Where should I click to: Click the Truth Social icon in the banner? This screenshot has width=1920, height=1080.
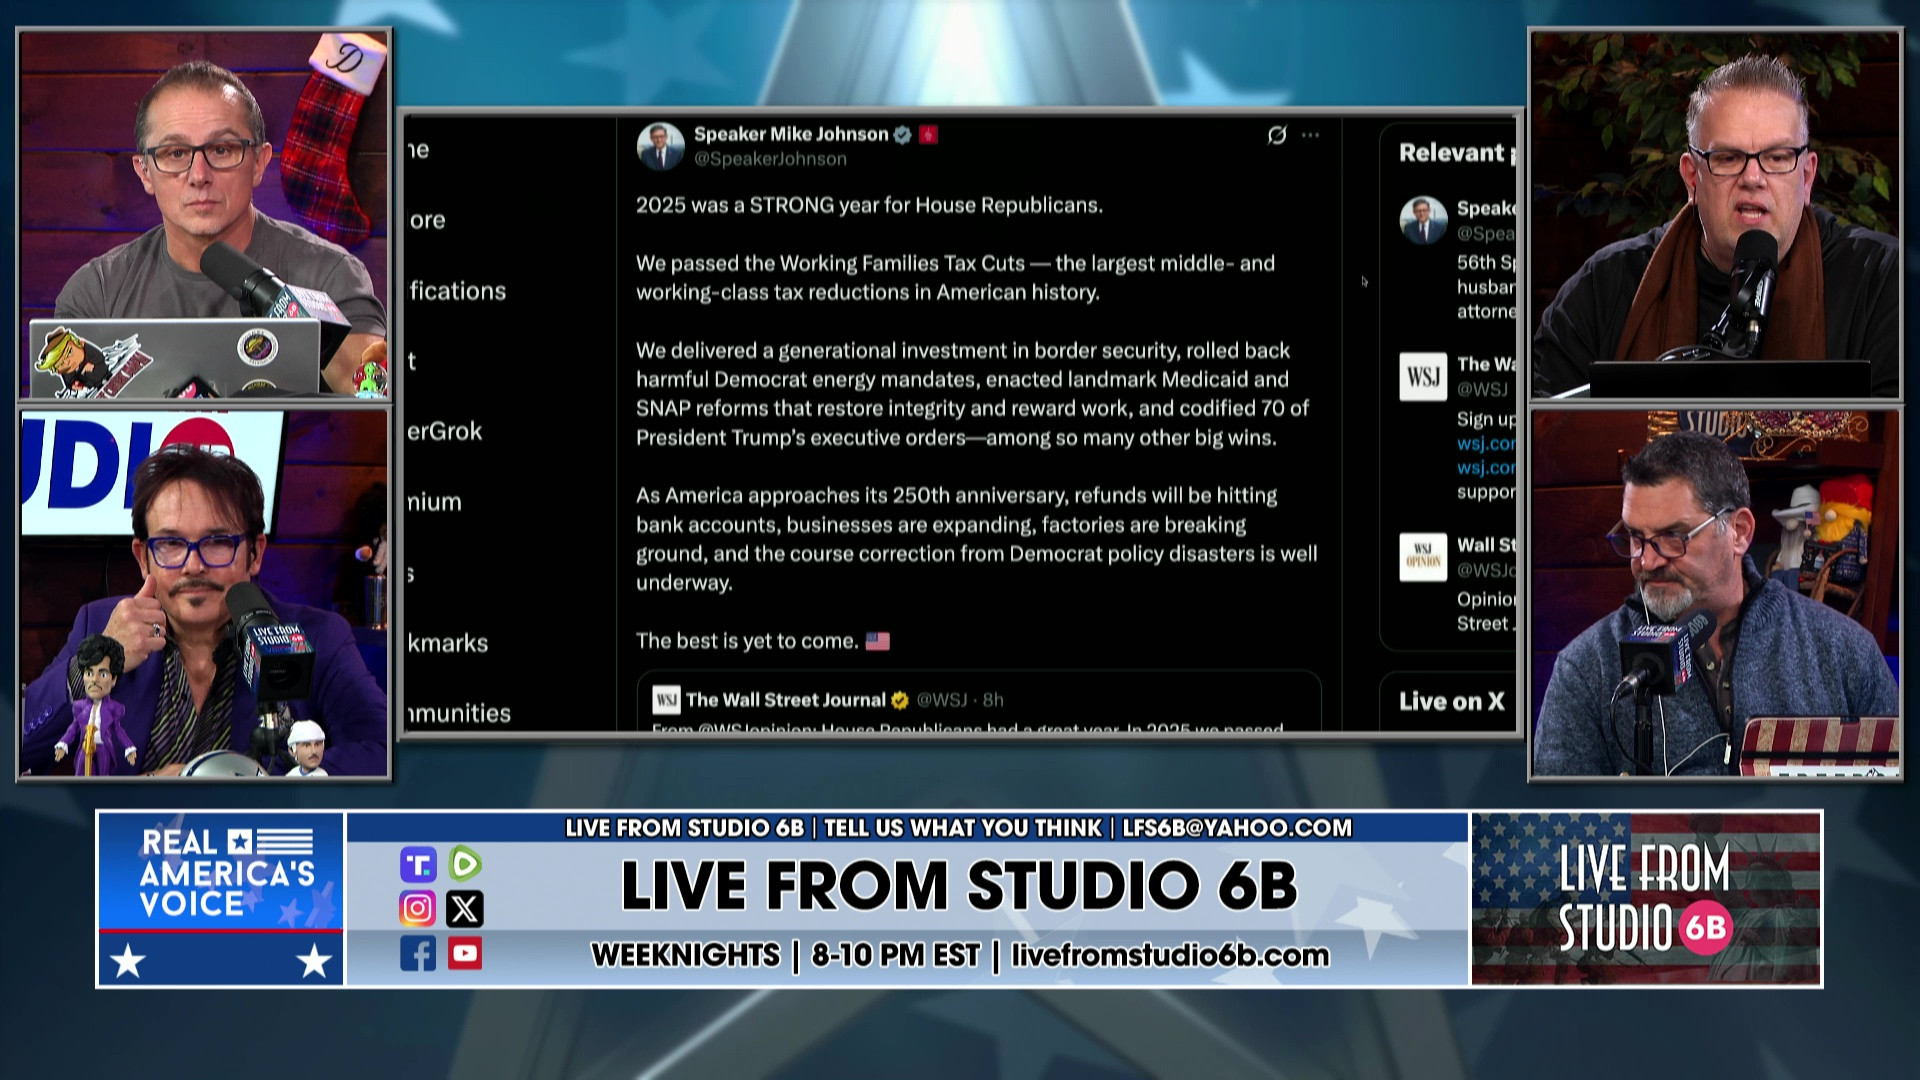[x=418, y=864]
